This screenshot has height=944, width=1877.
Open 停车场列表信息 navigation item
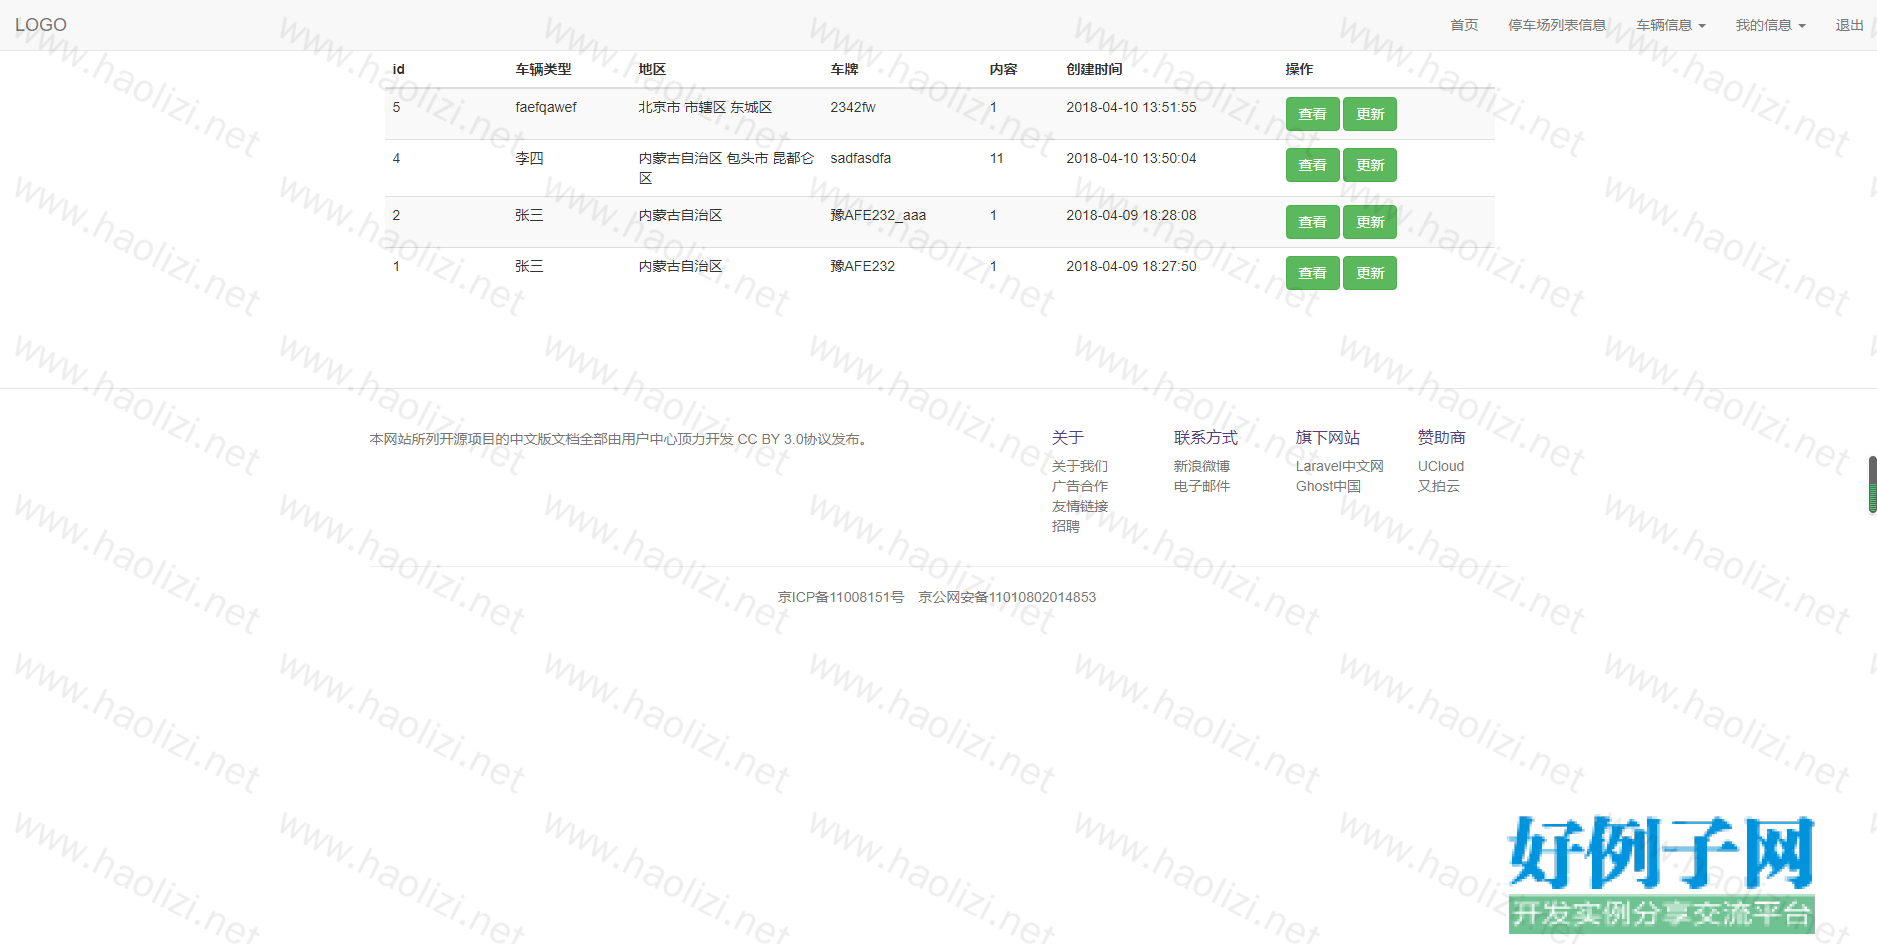1556,25
